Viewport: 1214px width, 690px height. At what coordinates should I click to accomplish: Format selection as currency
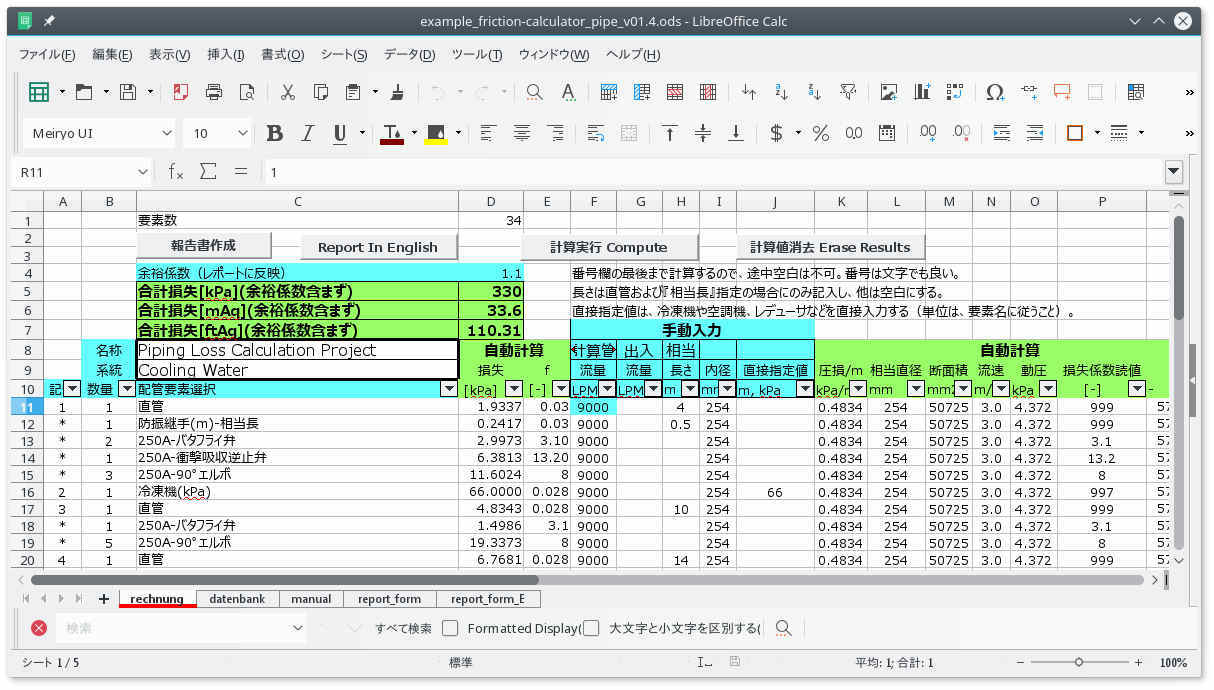tap(777, 133)
